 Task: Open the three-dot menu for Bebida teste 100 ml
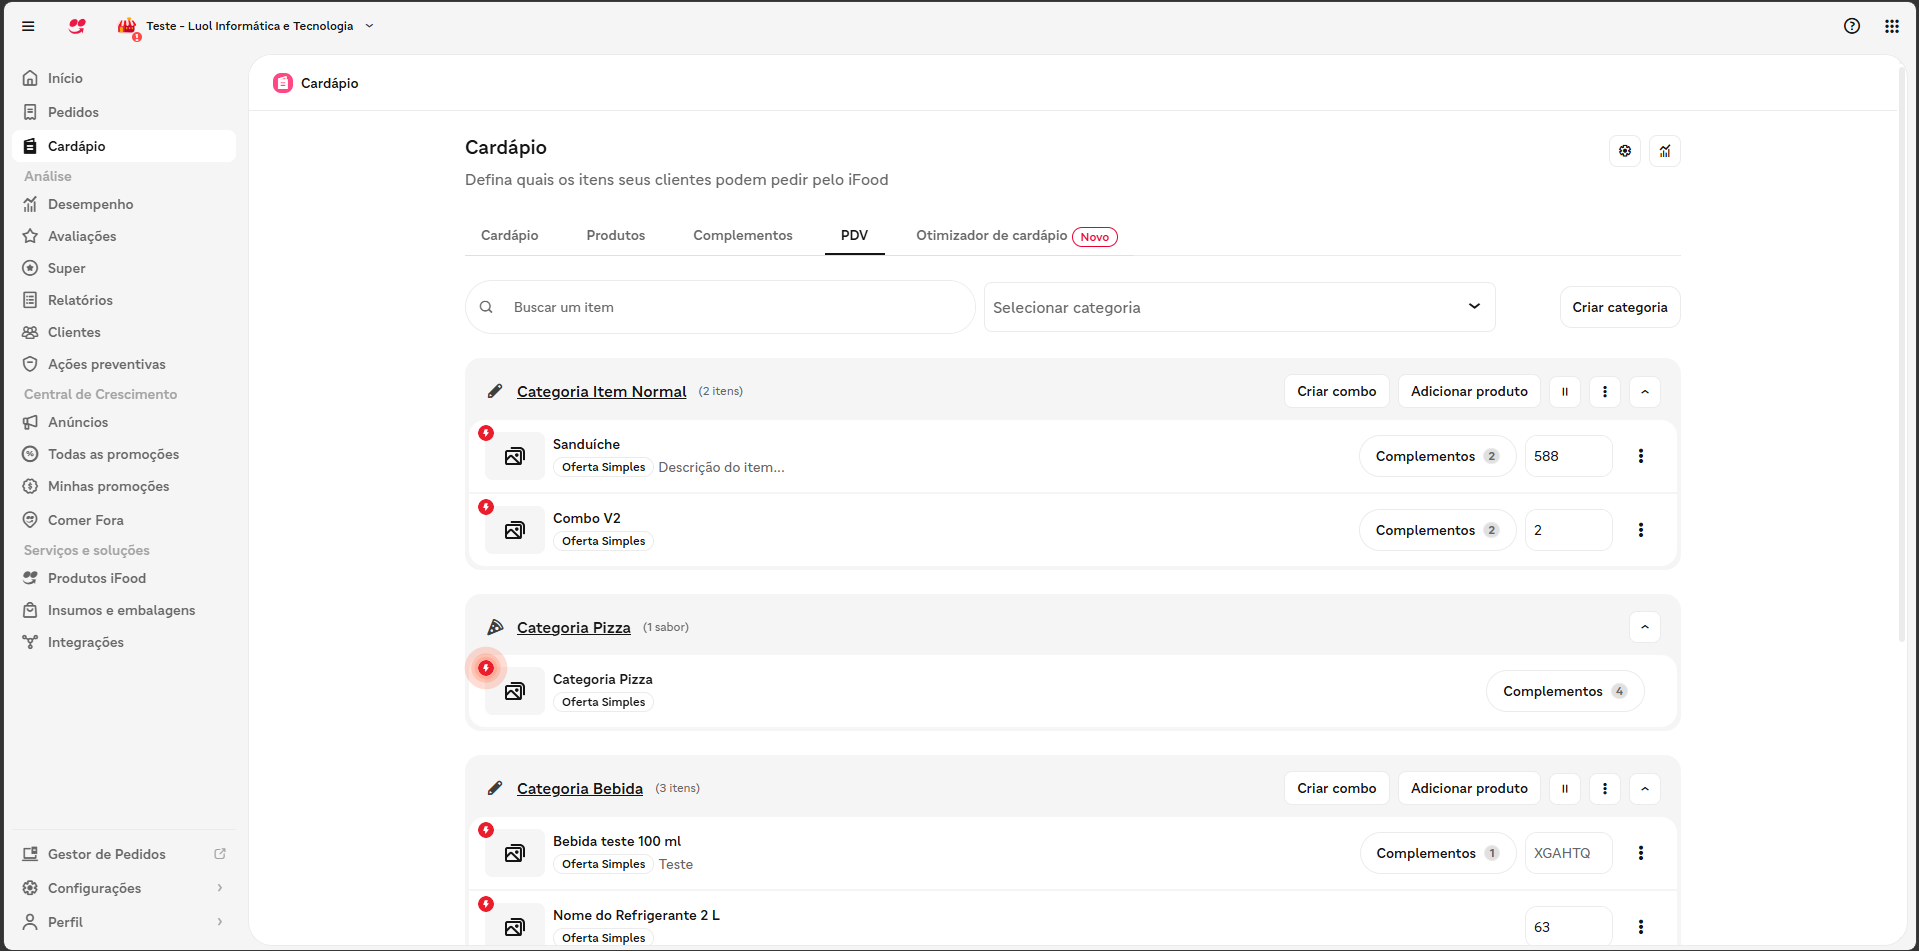tap(1641, 853)
